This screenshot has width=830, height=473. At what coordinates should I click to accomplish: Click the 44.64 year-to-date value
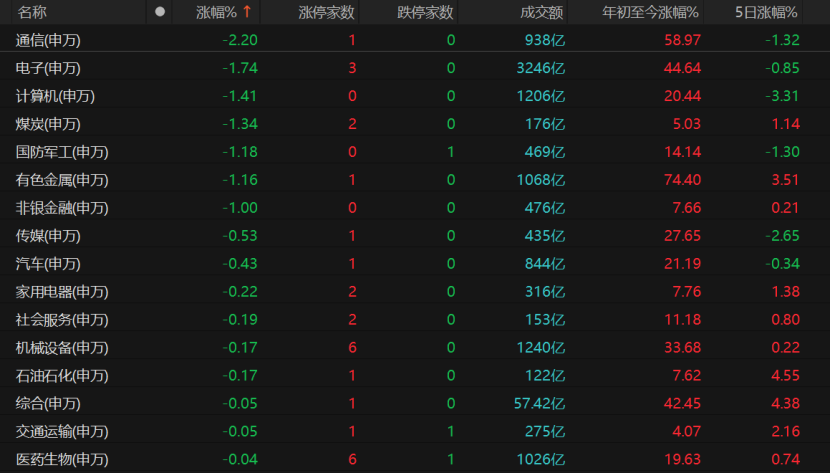pos(682,68)
